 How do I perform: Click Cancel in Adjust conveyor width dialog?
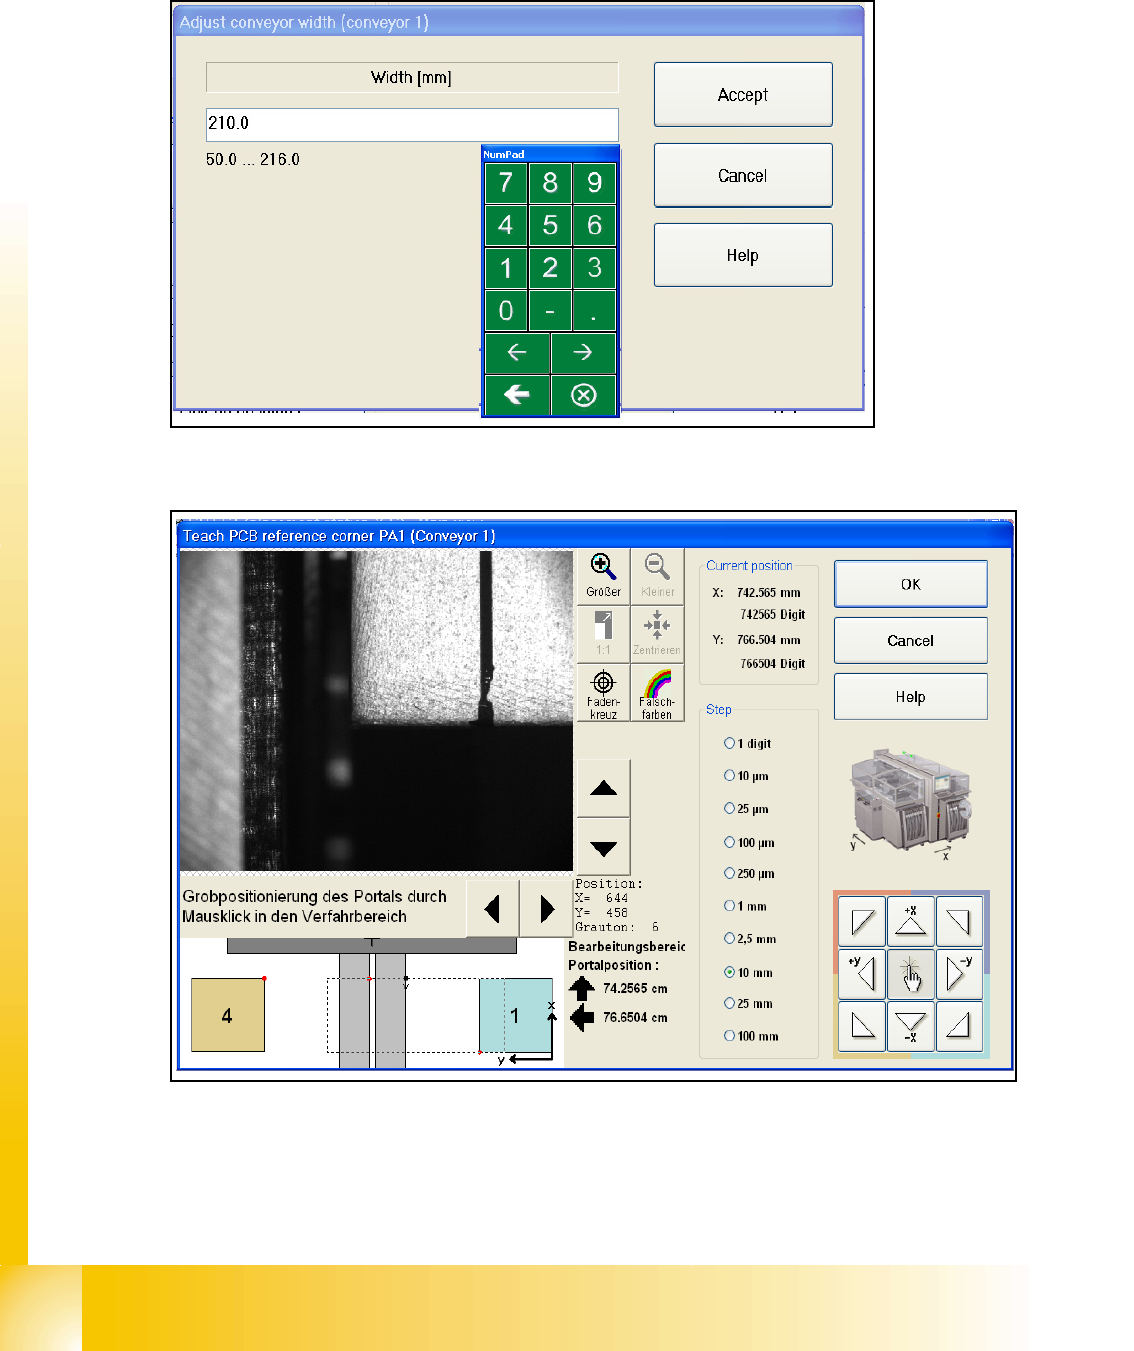tap(743, 175)
